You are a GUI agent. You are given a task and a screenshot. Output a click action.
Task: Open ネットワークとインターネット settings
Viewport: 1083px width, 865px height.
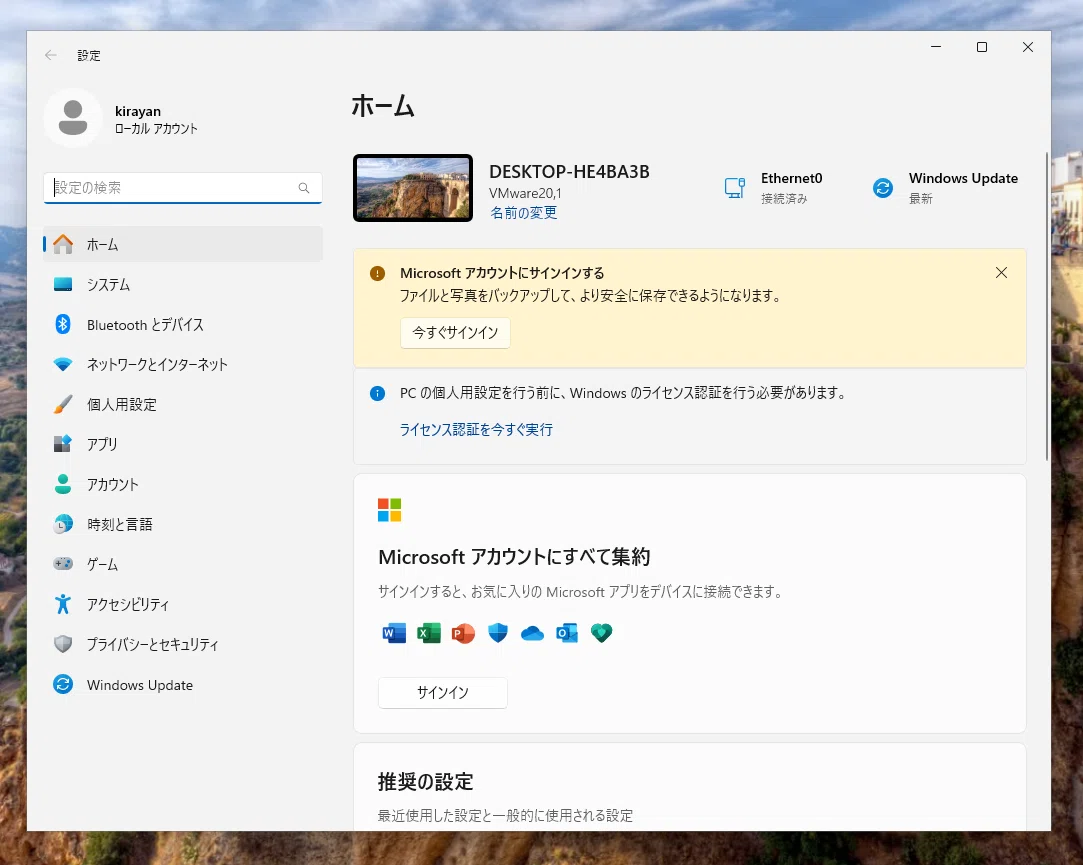pyautogui.click(x=183, y=364)
